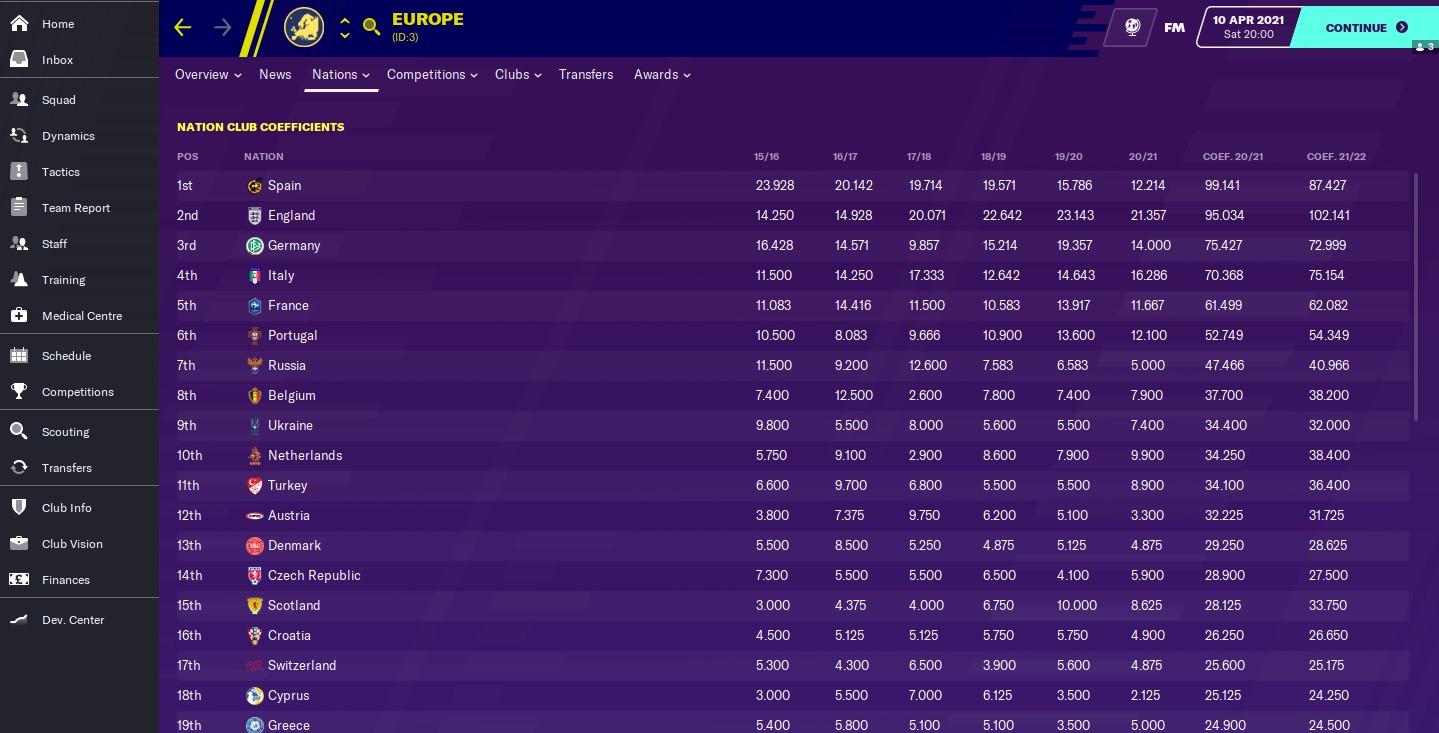Expand the Nations dropdown tab
Image resolution: width=1439 pixels, height=733 pixels.
click(341, 74)
